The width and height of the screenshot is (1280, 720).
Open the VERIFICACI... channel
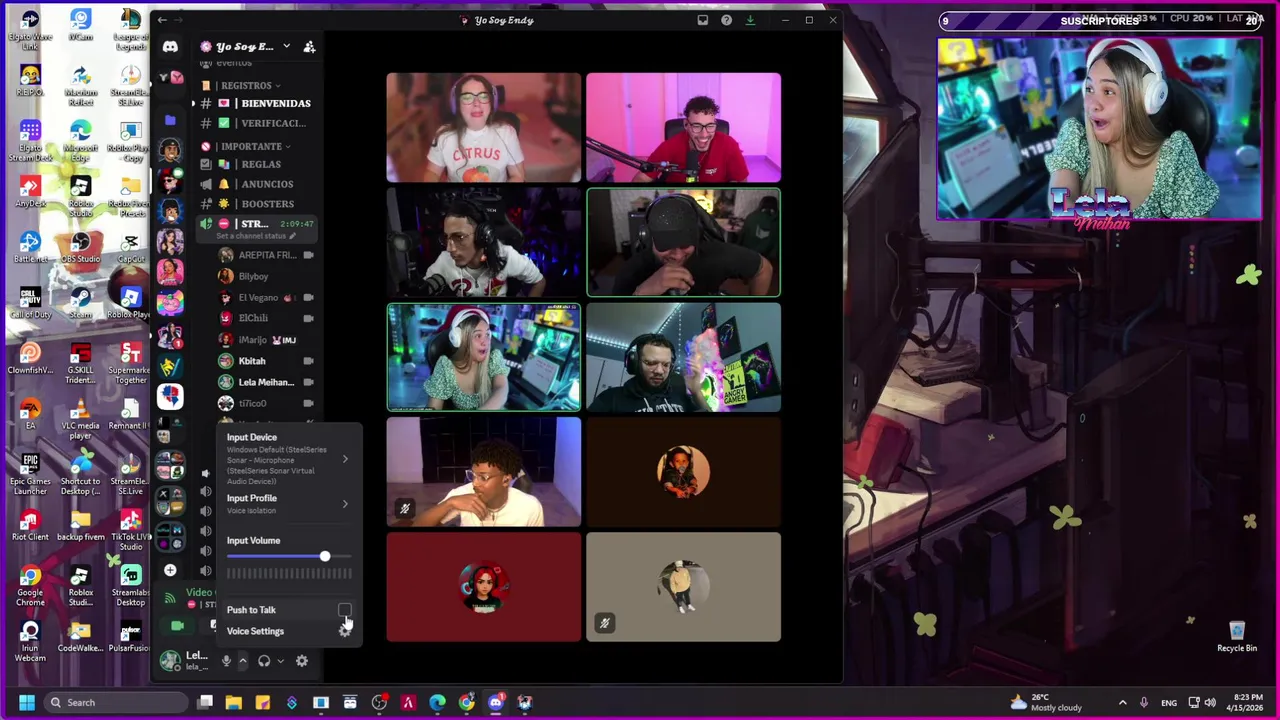point(256,123)
